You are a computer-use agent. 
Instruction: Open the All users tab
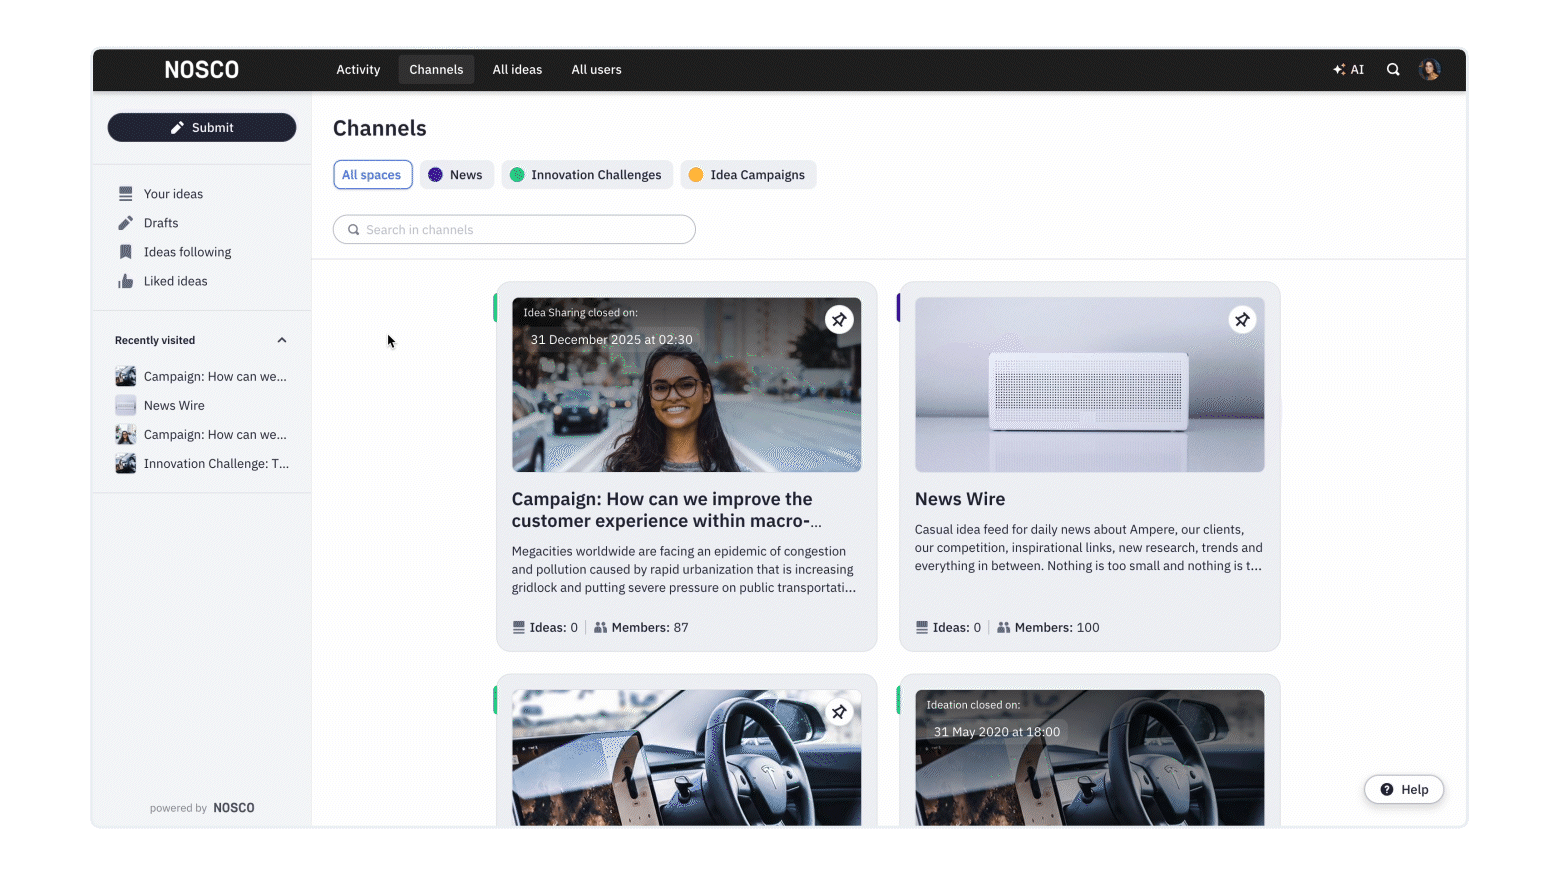(596, 70)
